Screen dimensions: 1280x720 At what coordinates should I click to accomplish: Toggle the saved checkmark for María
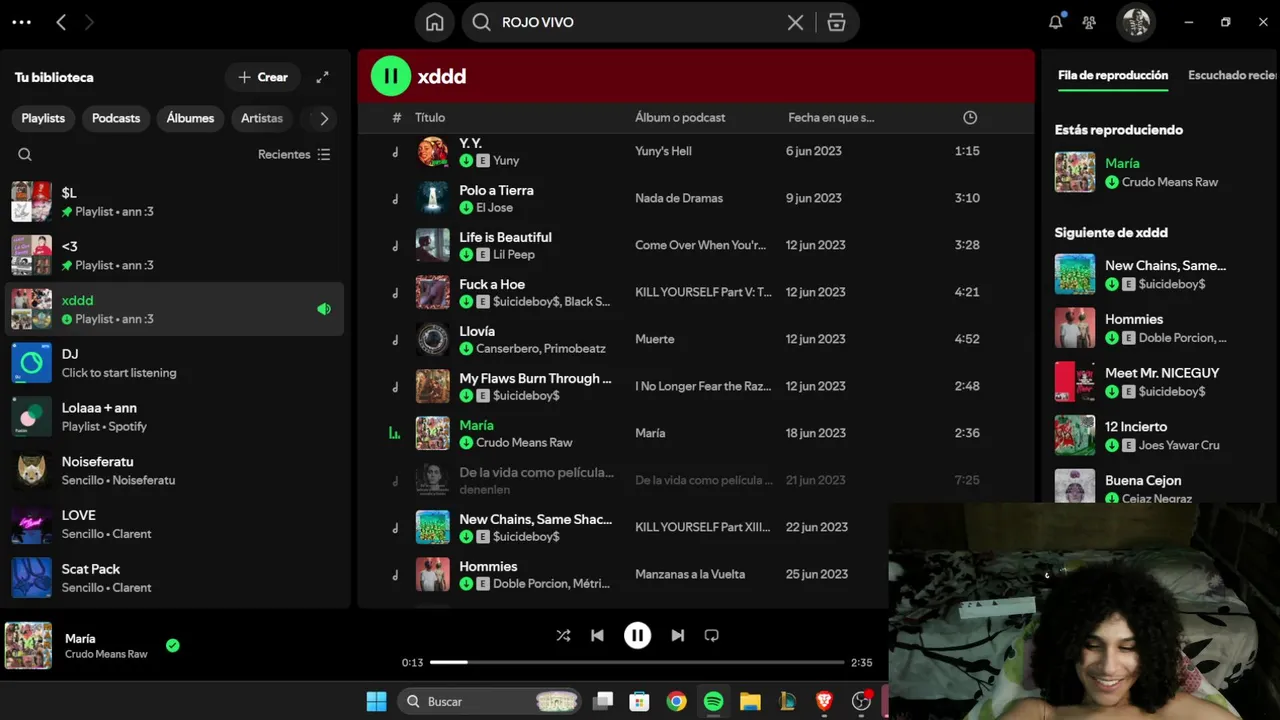point(172,646)
